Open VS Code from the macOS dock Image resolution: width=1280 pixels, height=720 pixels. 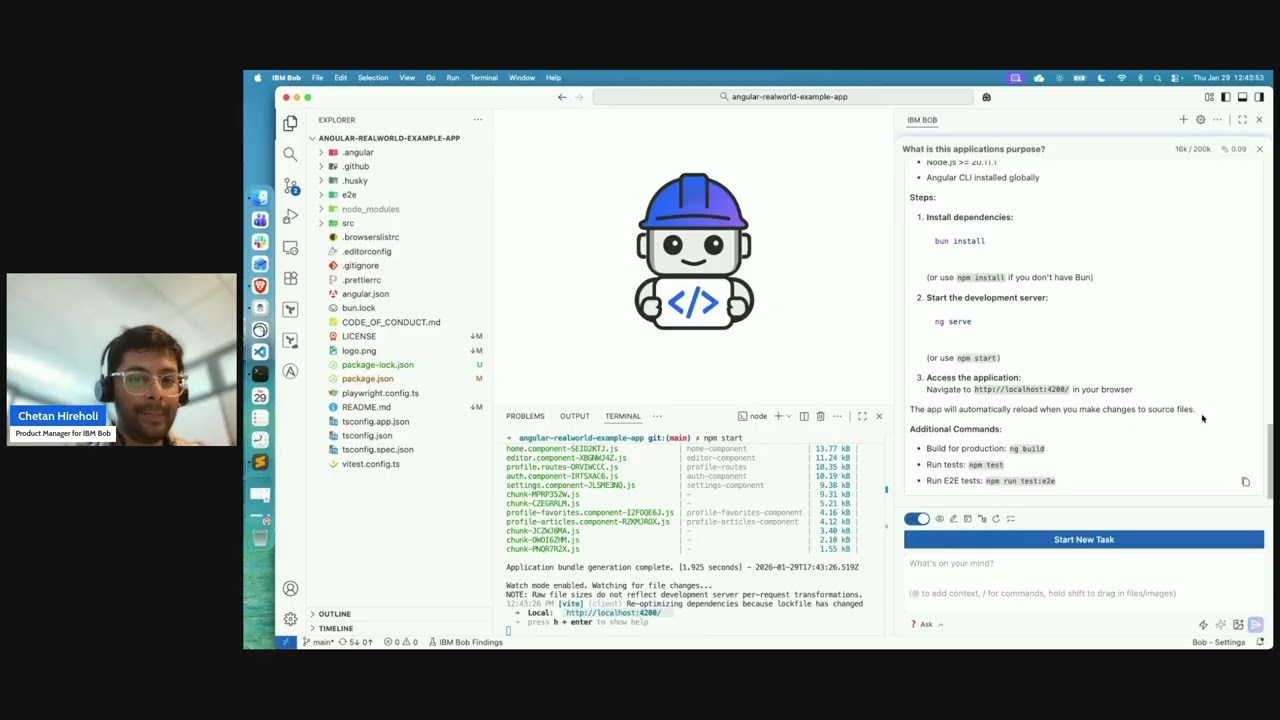coord(260,352)
